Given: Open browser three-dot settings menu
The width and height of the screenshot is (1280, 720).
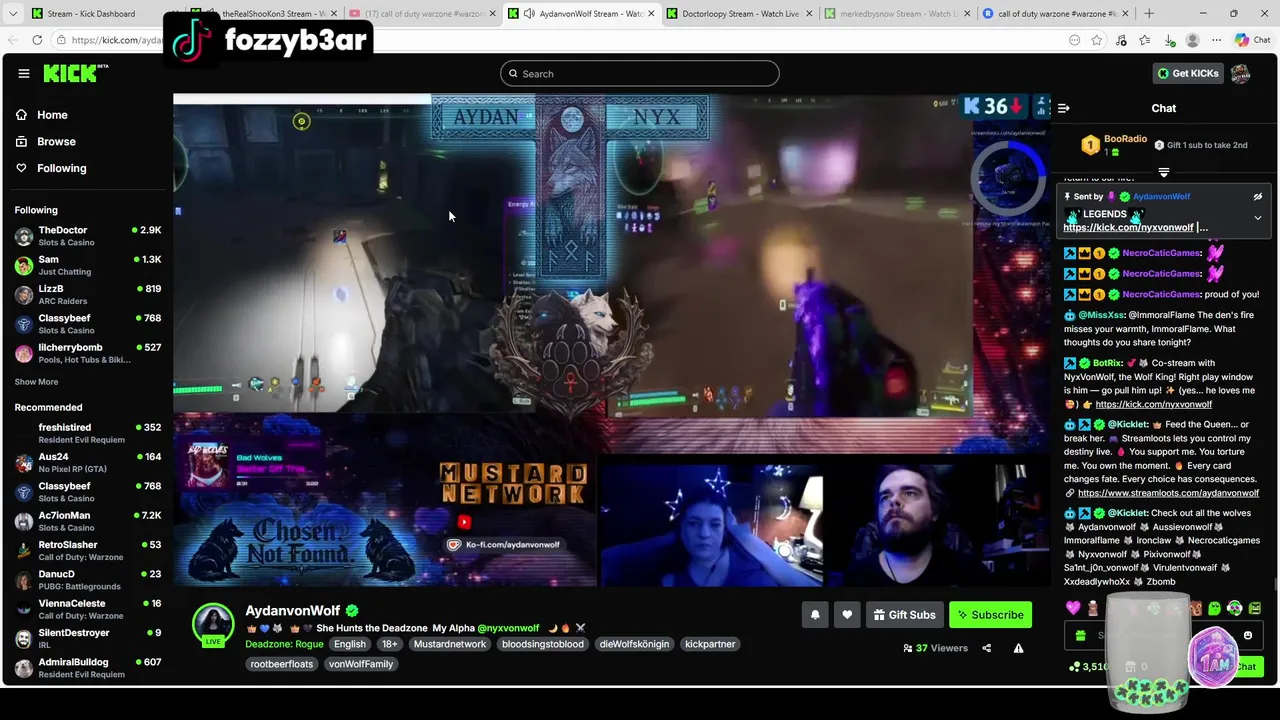Looking at the screenshot, I should 1216,40.
